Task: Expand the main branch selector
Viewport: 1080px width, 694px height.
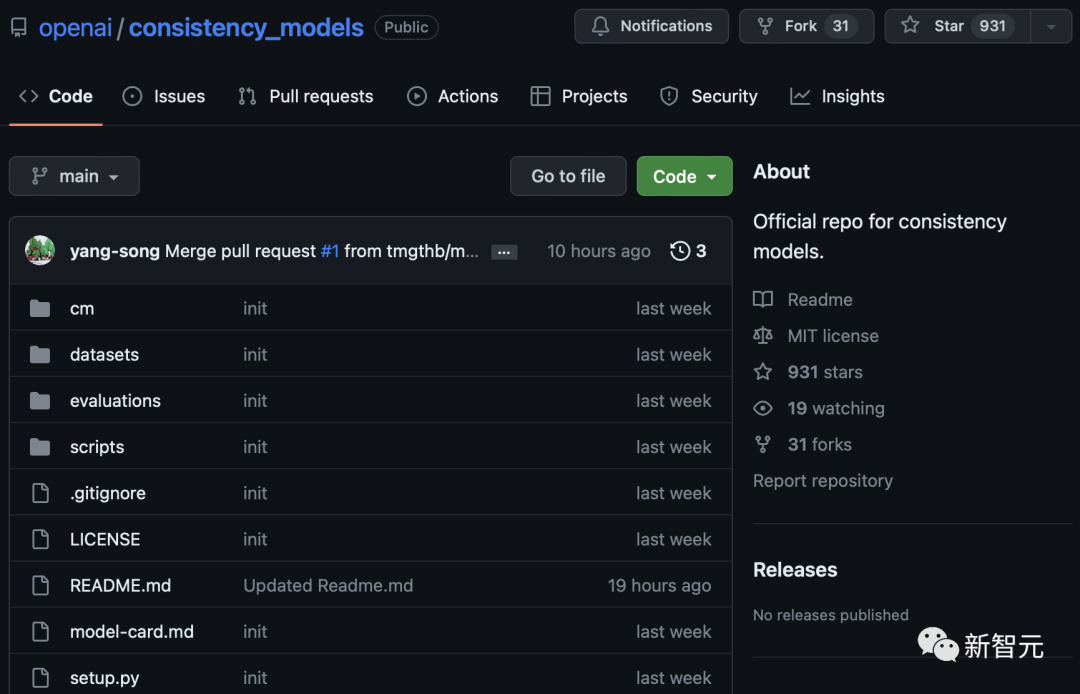Action: [74, 176]
